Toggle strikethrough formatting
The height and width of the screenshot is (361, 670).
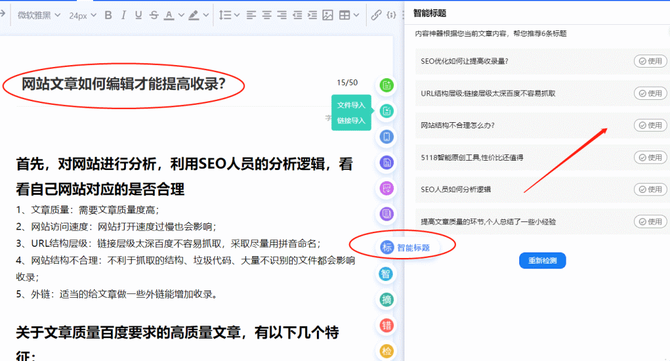click(154, 15)
